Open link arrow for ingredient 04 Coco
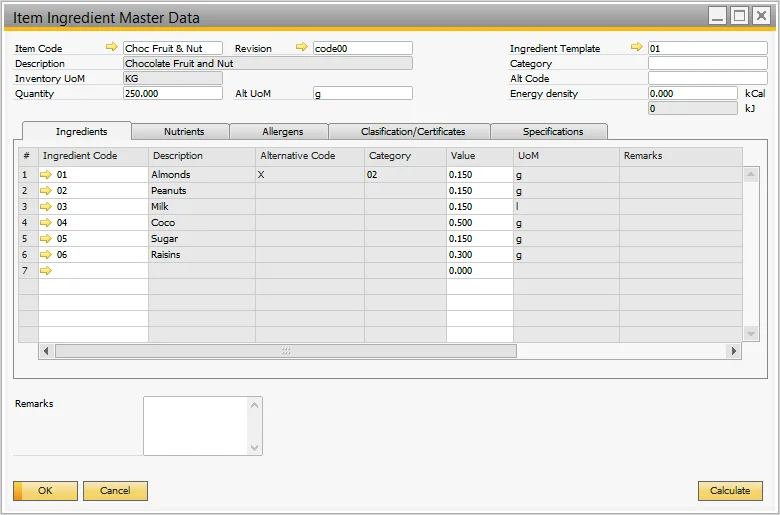The image size is (780, 515). coord(46,222)
